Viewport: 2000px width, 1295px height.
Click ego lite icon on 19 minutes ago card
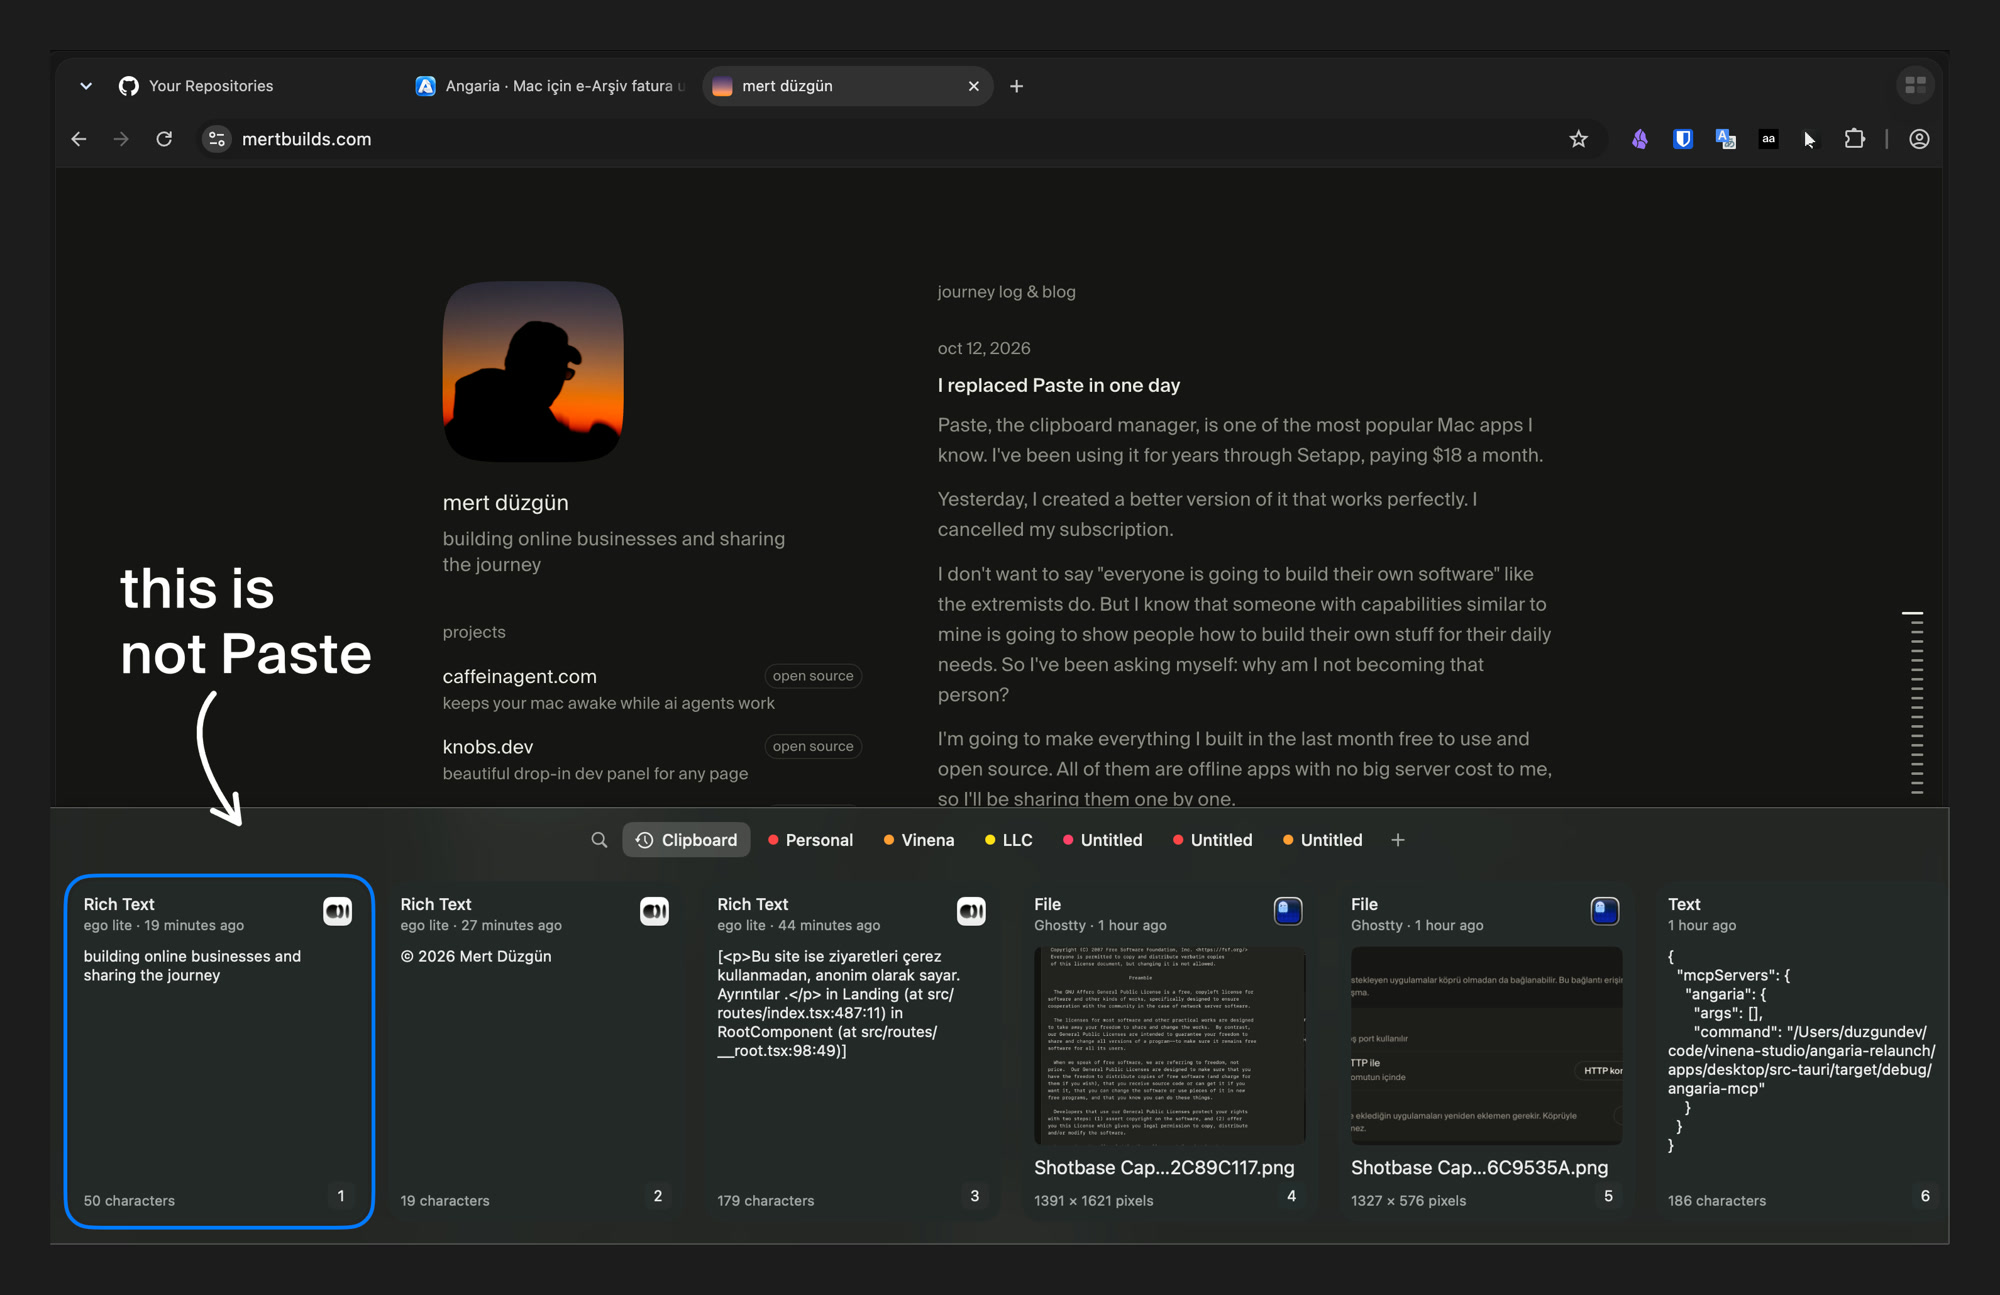coord(338,911)
